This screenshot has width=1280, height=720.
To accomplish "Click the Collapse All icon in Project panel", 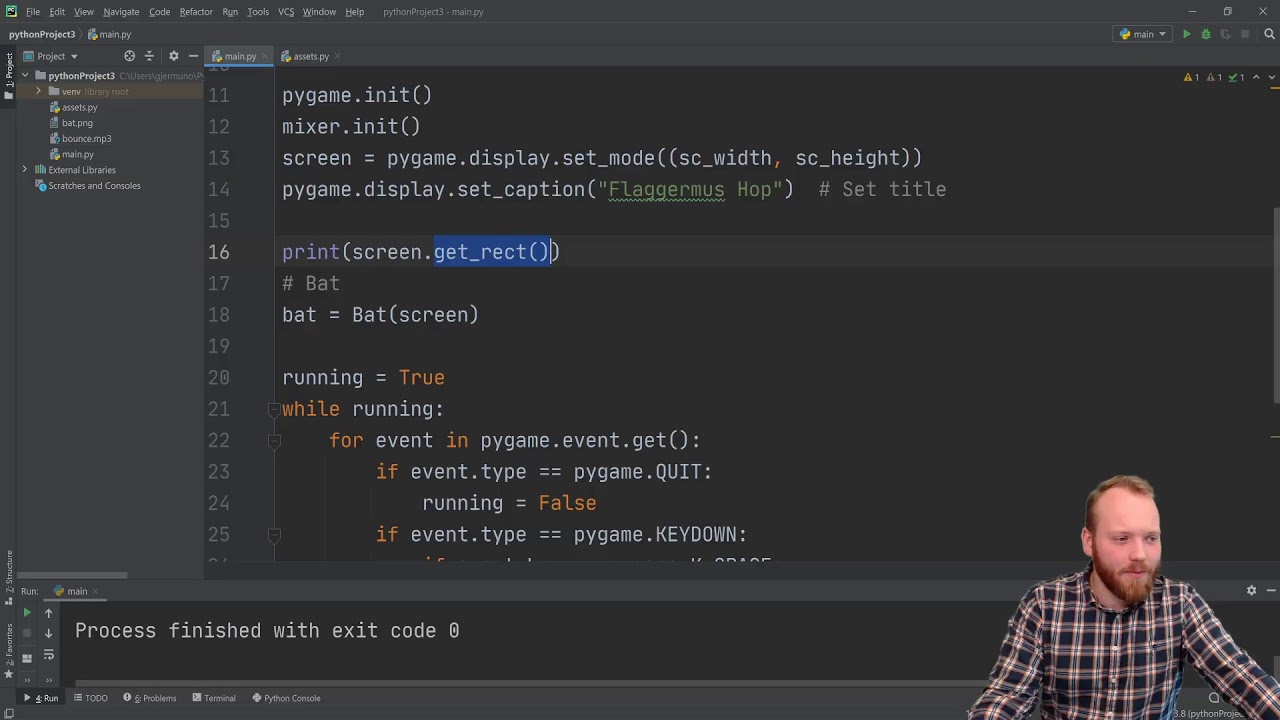I will (x=149, y=56).
